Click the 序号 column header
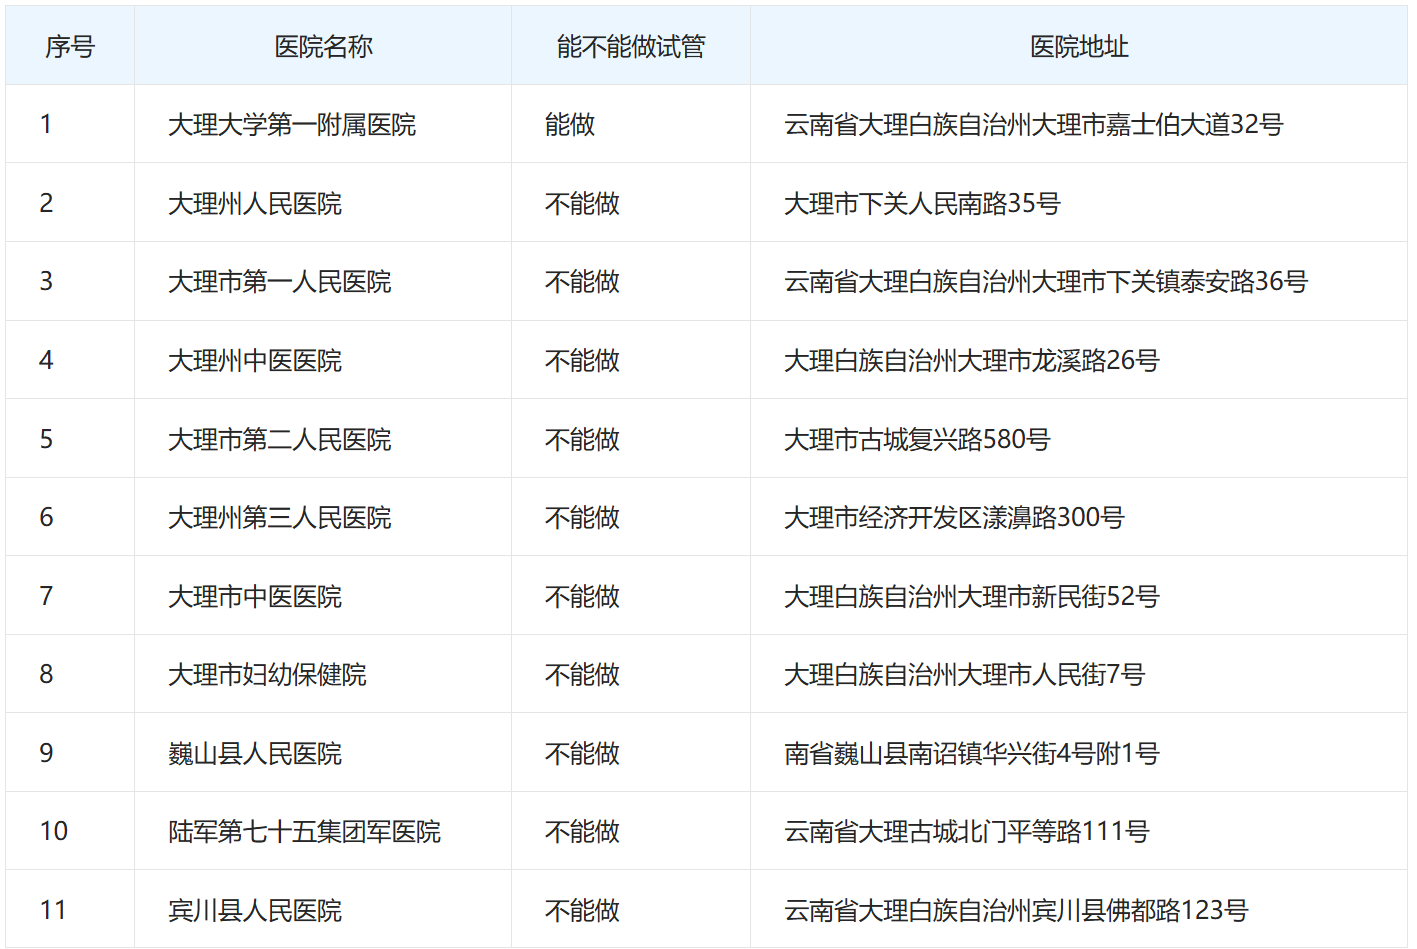This screenshot has width=1417, height=949. pos(70,46)
